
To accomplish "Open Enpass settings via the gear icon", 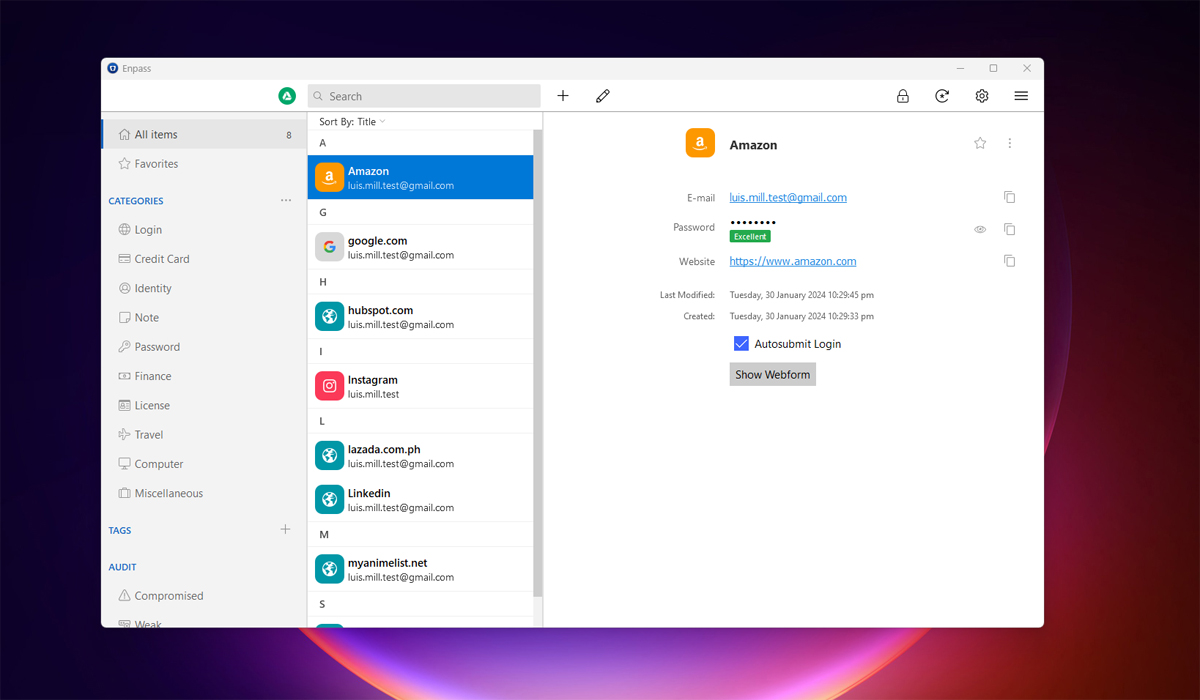I will point(981,95).
